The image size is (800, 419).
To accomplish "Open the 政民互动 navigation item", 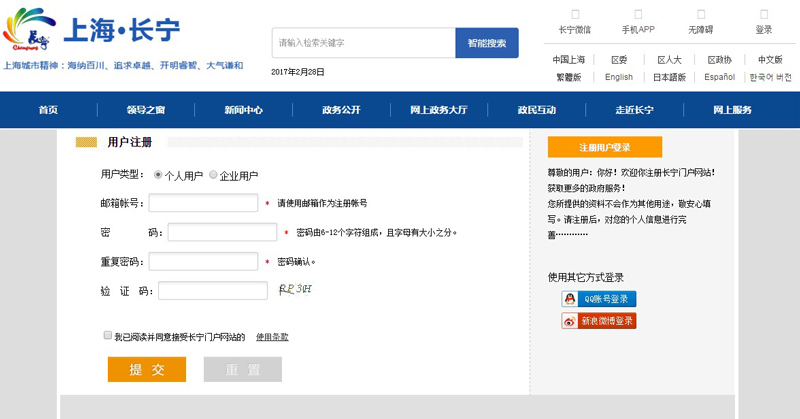I will point(536,110).
